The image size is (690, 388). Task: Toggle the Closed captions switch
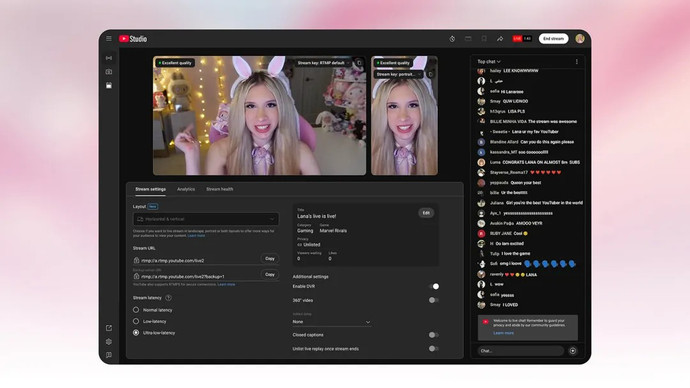pos(433,335)
